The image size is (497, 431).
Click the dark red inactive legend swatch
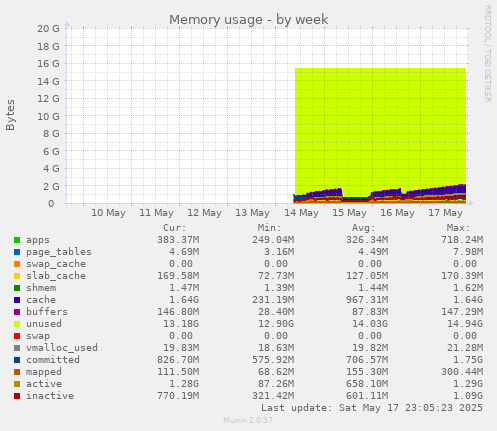(x=17, y=396)
